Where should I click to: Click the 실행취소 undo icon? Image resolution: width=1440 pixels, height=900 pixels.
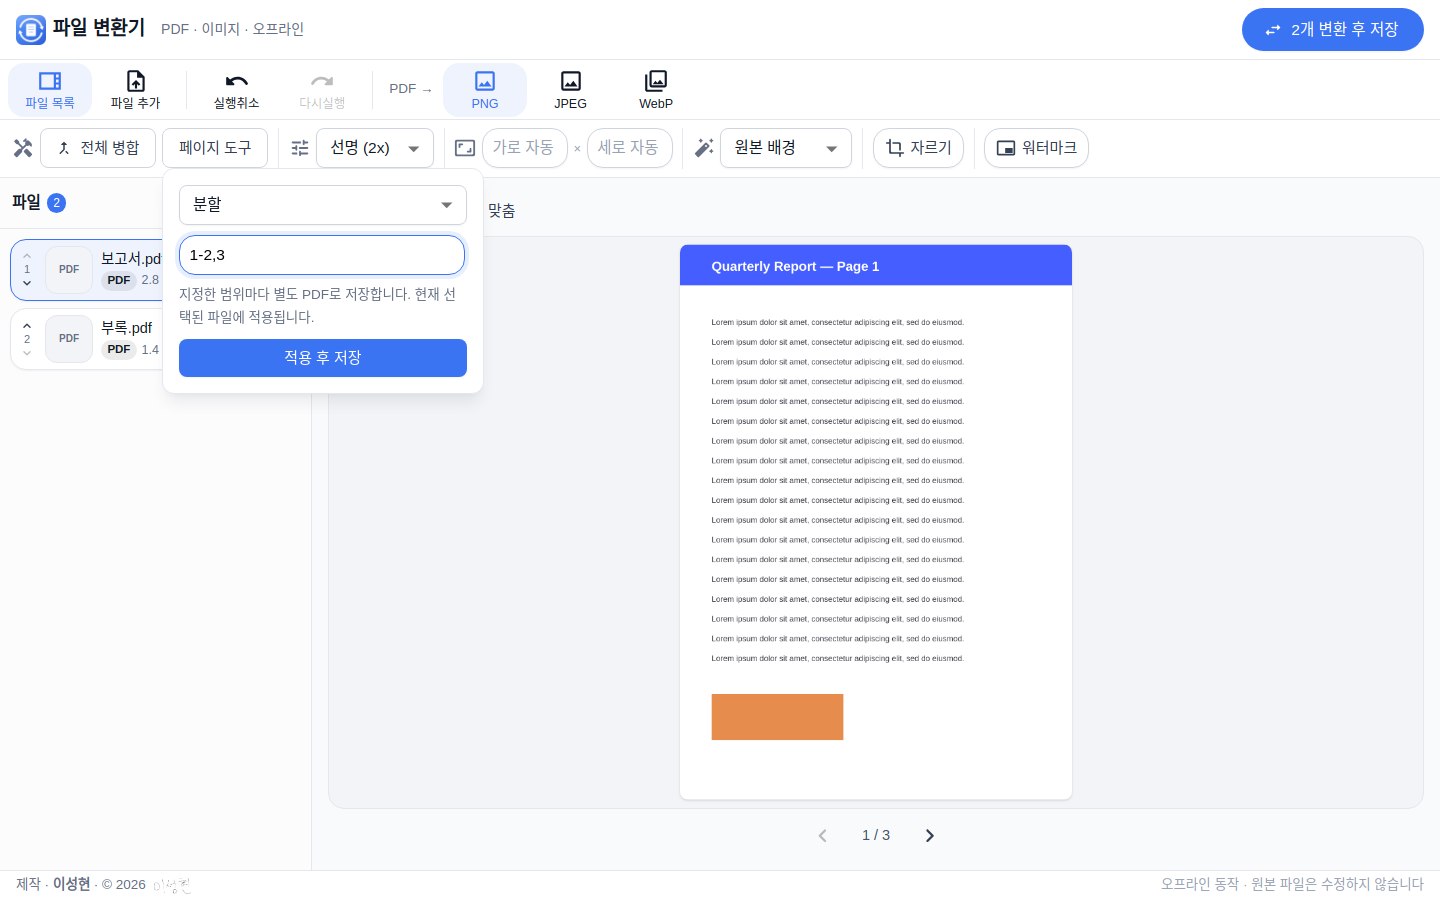tap(236, 81)
